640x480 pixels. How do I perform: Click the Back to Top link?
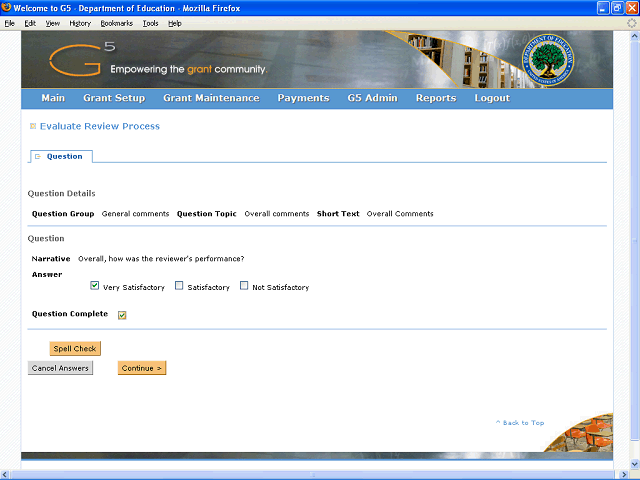[x=520, y=423]
